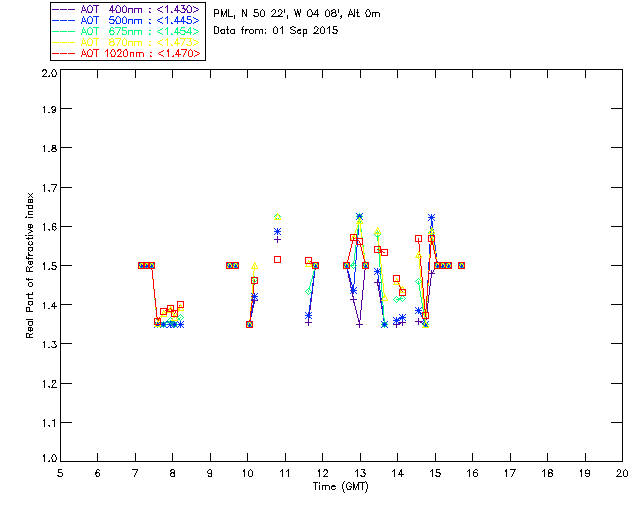Click the y-axis tick label '2.0'
This screenshot has width=640, height=512.
[x=49, y=73]
